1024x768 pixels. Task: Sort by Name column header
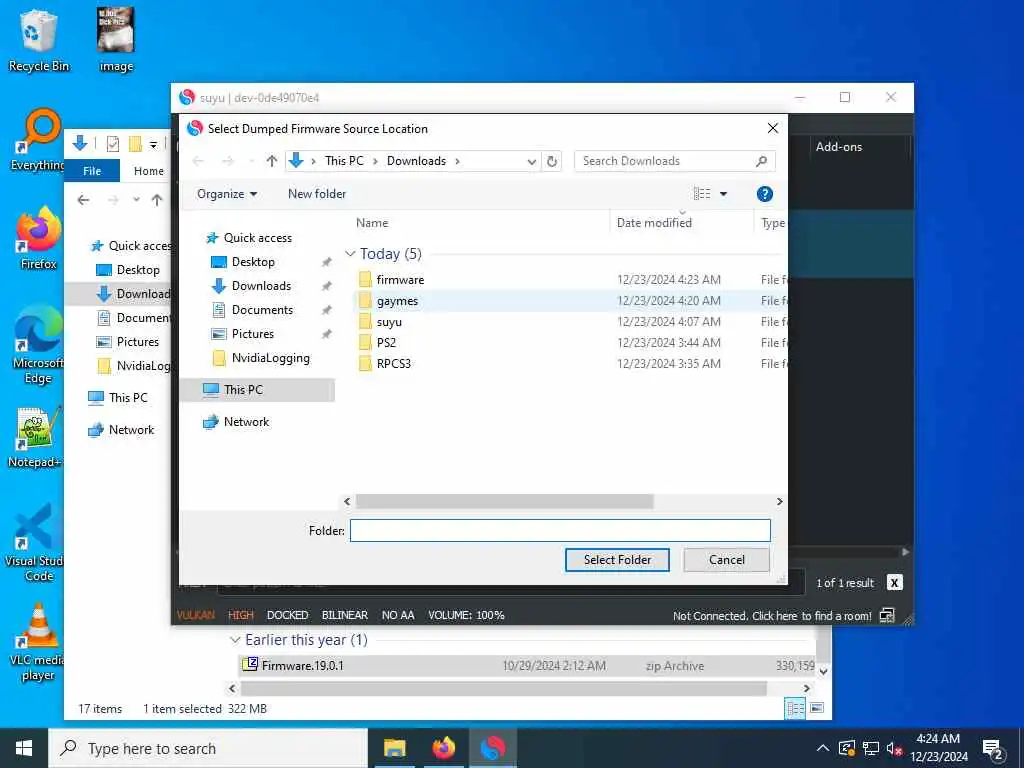tap(372, 223)
